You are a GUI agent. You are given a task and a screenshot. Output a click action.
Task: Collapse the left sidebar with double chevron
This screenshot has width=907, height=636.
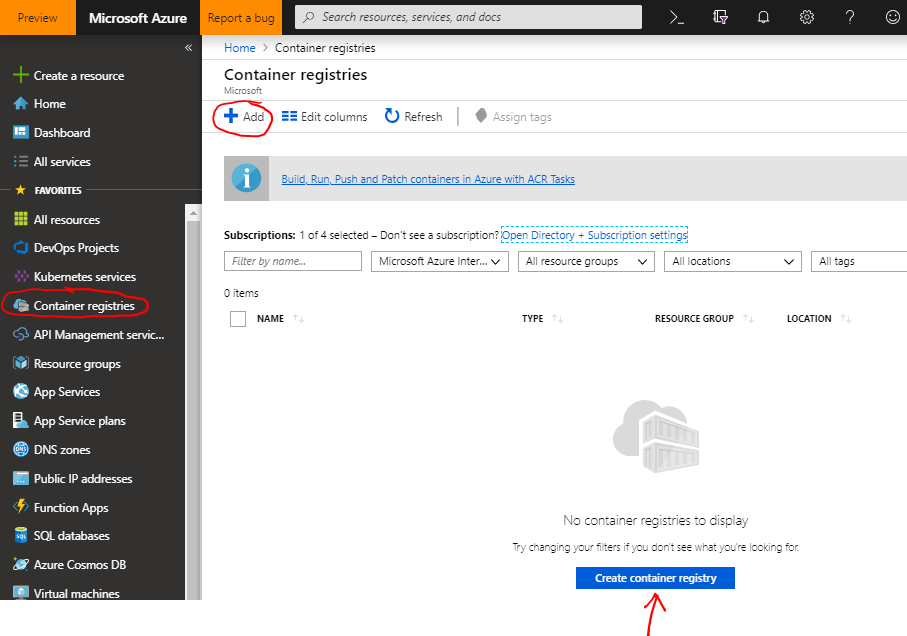[188, 47]
